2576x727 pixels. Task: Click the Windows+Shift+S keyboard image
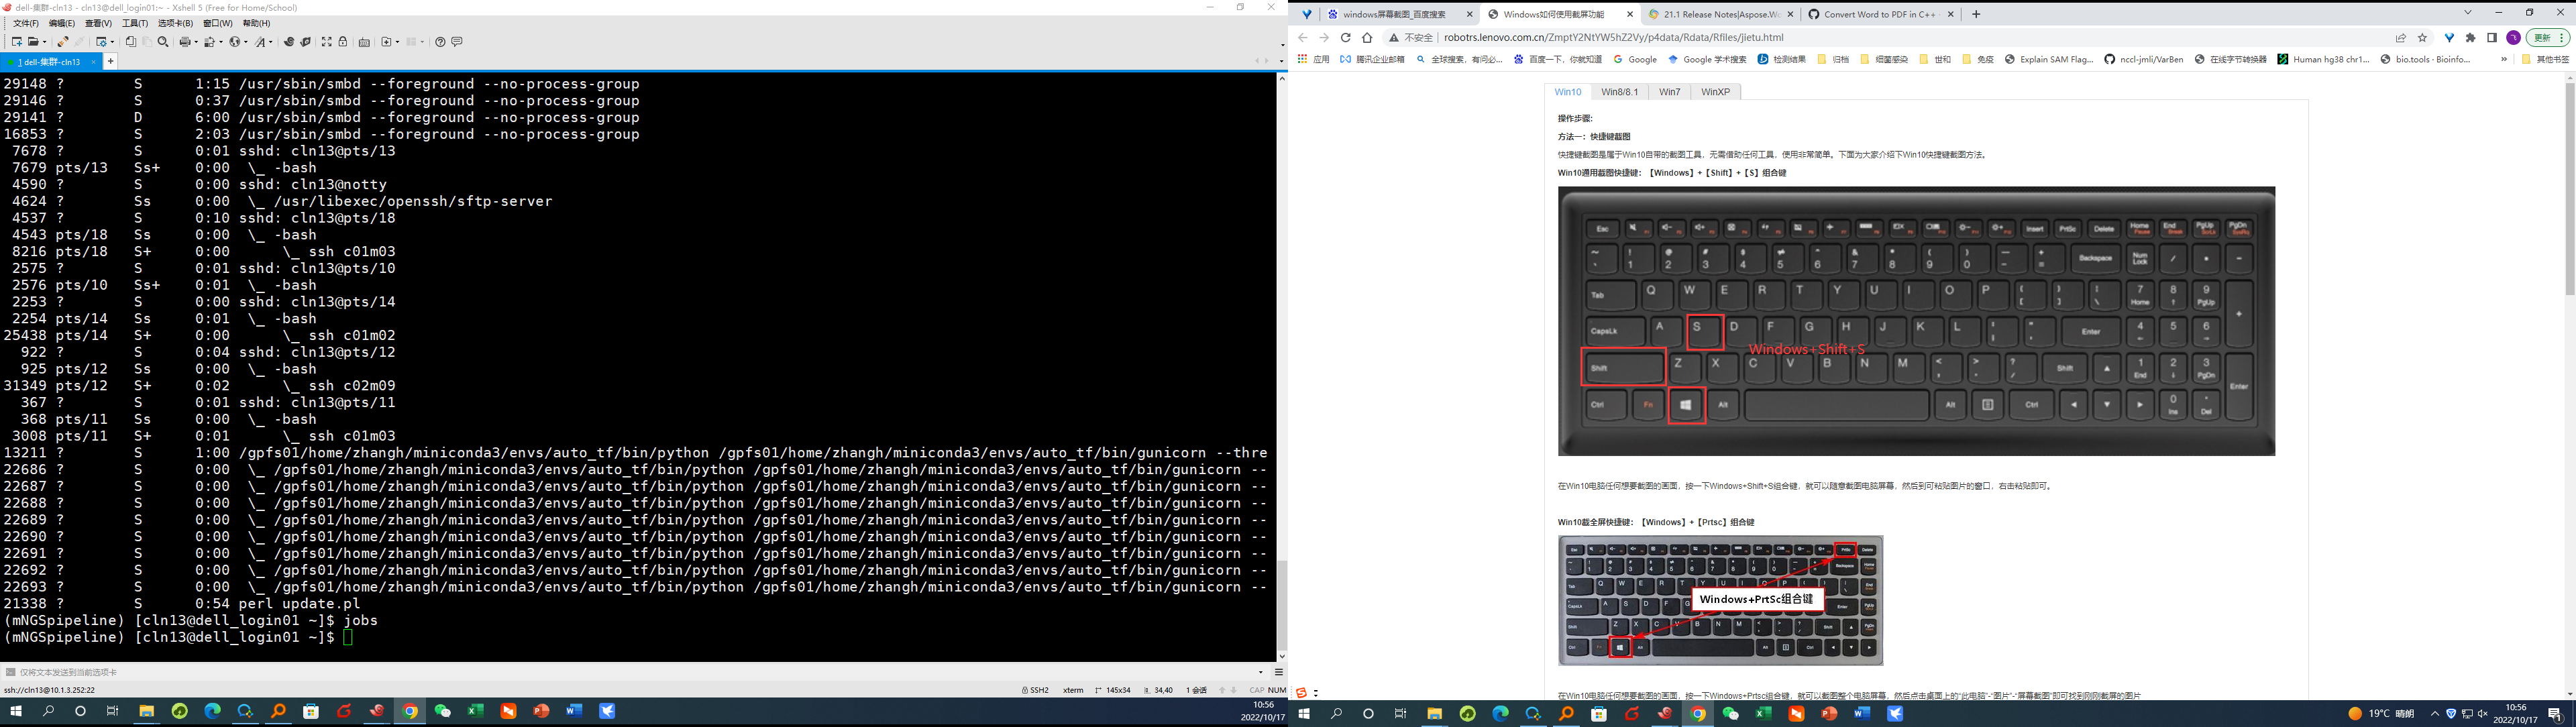click(1916, 321)
